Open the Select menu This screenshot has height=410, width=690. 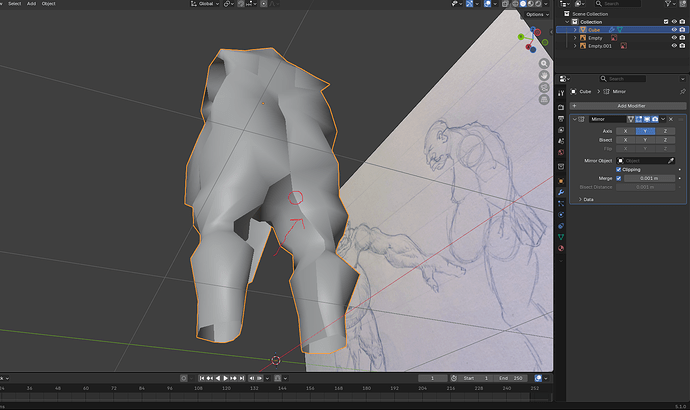pos(15,4)
